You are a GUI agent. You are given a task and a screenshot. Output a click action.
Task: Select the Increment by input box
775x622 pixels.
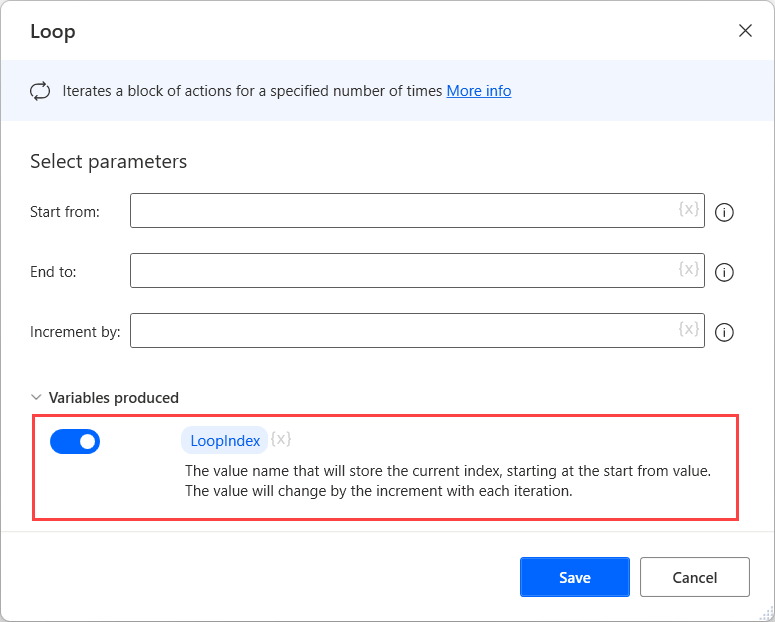tap(400, 331)
